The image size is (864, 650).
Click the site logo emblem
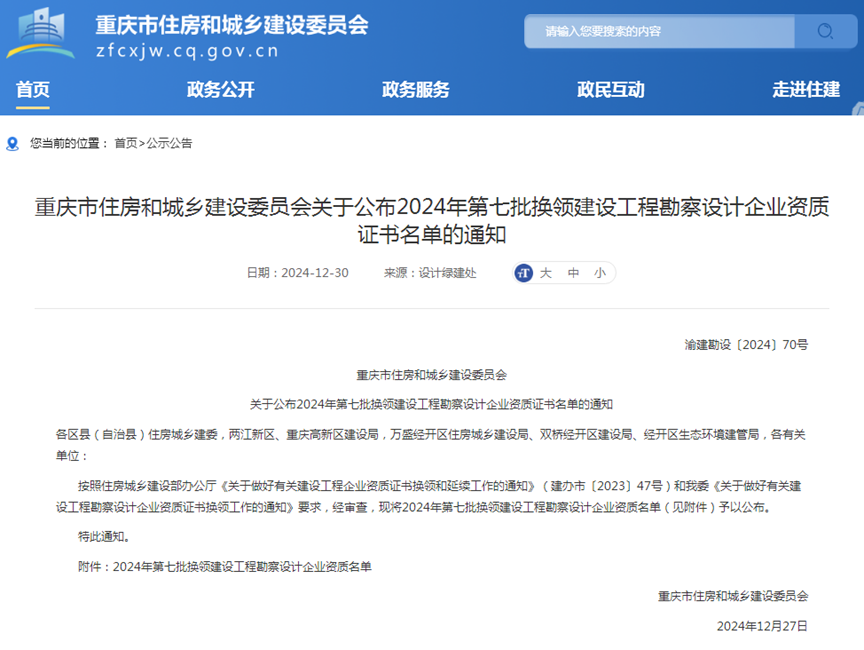(41, 34)
